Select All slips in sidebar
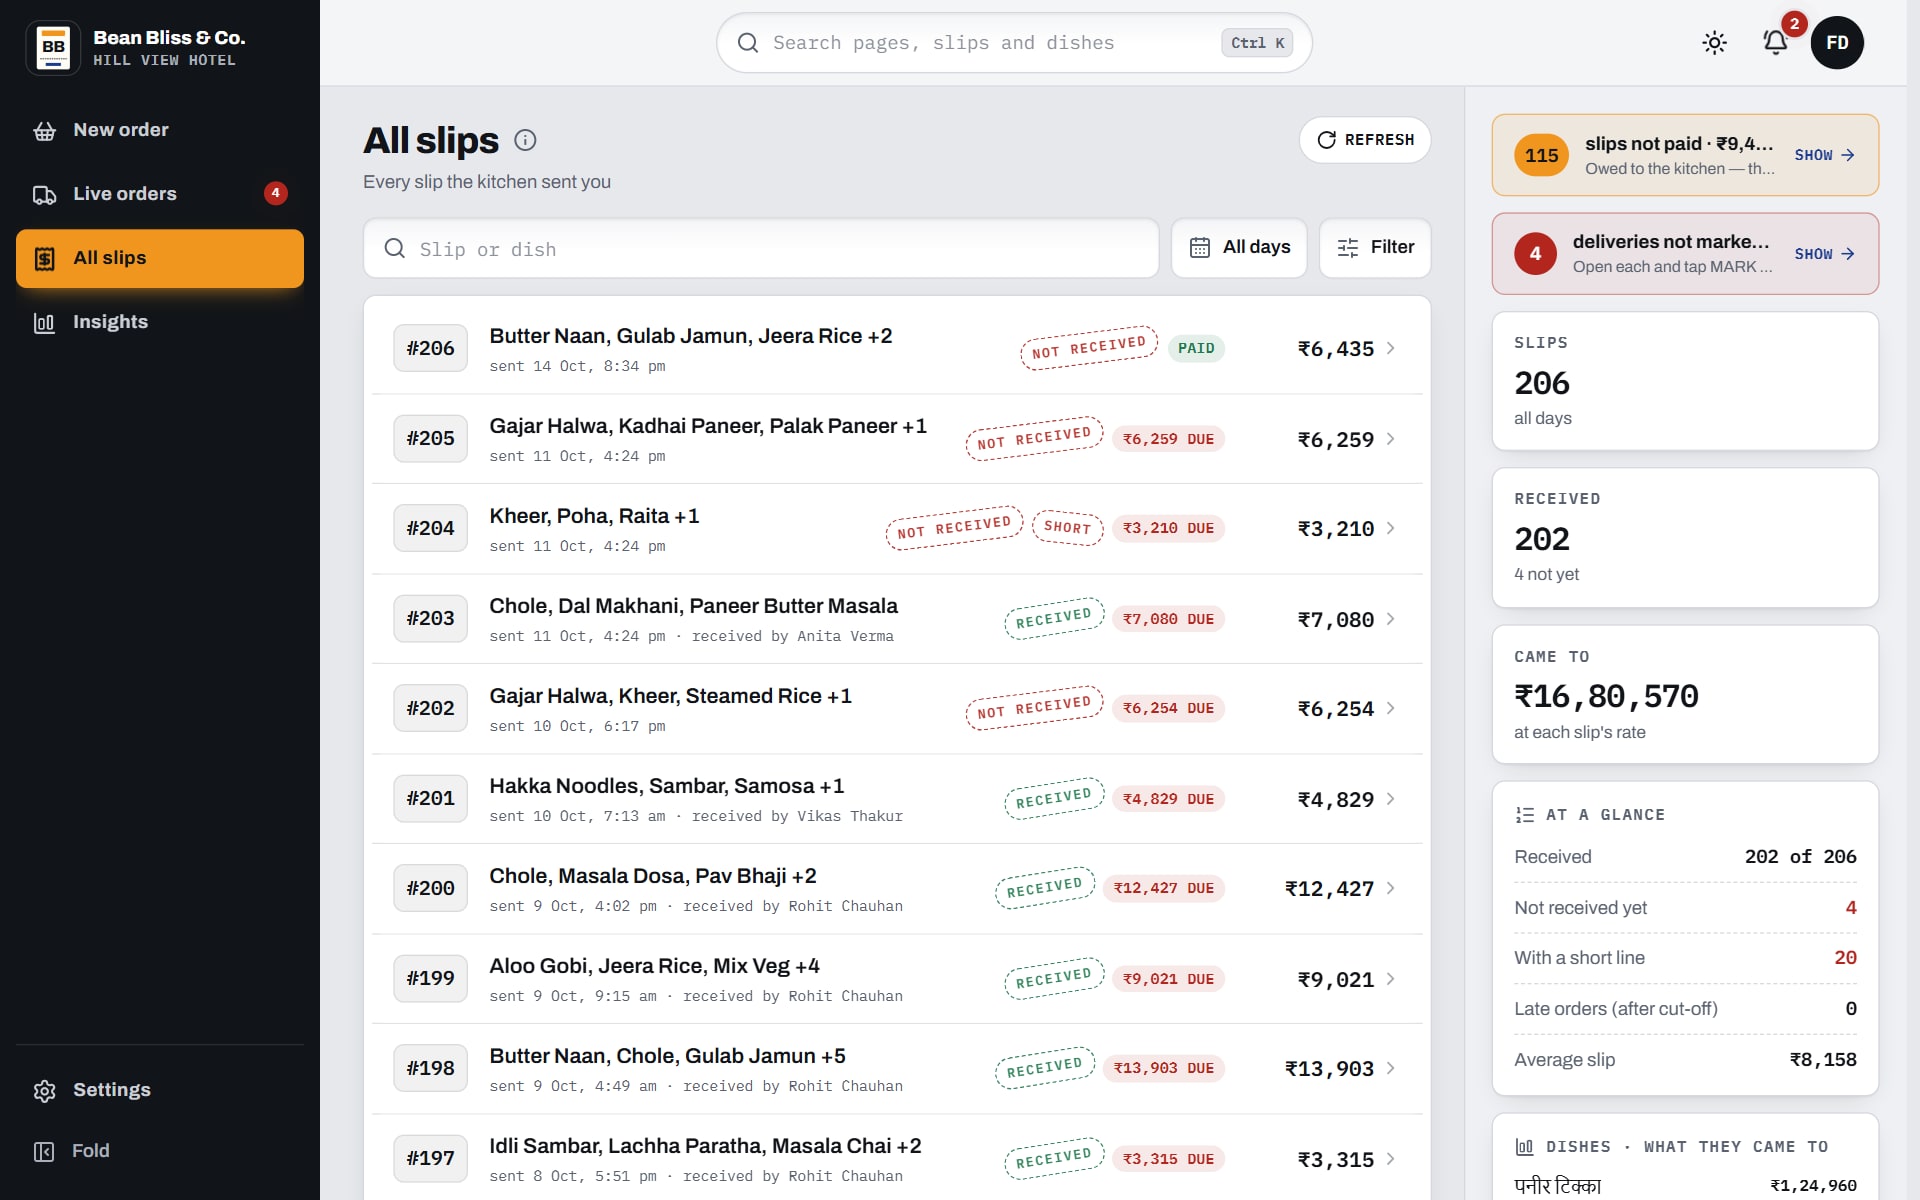Image resolution: width=1920 pixels, height=1200 pixels. (160, 258)
